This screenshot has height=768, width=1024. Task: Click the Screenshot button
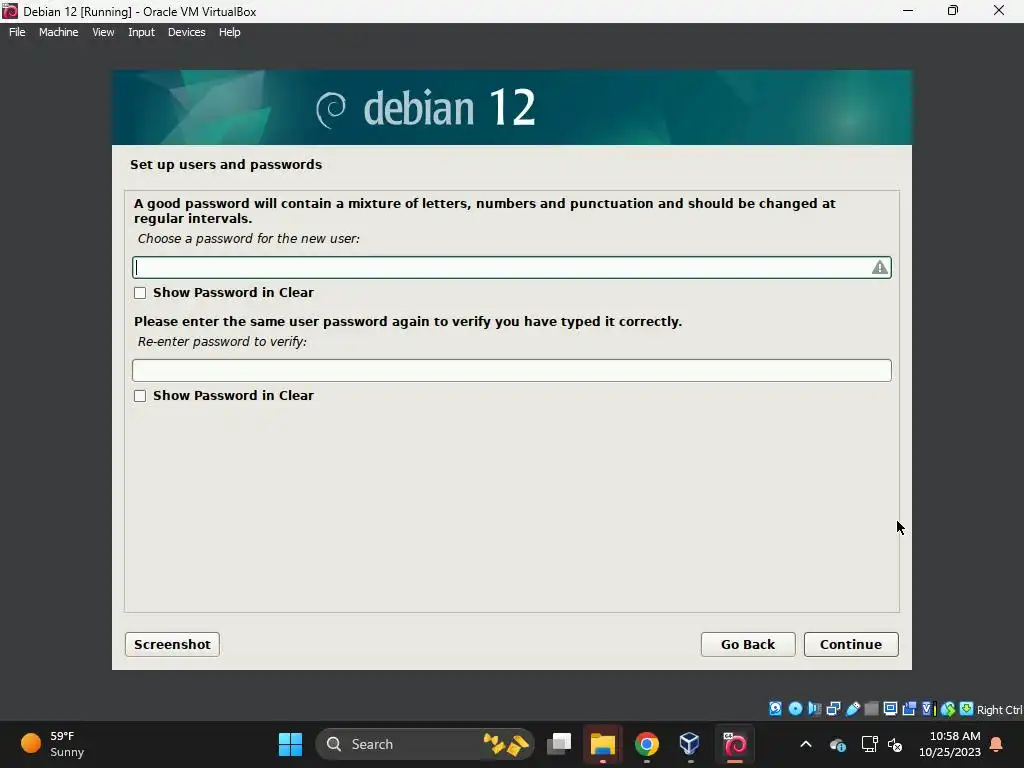point(172,644)
